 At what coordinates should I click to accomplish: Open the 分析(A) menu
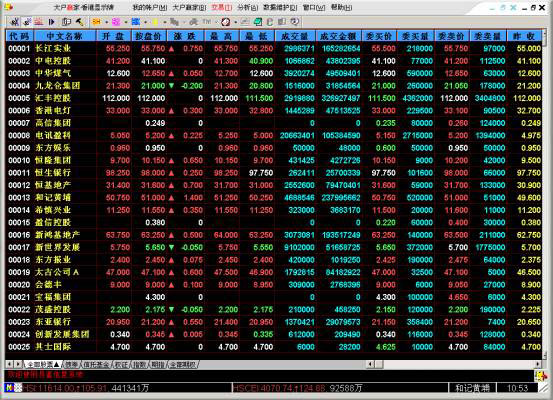pyautogui.click(x=248, y=7)
